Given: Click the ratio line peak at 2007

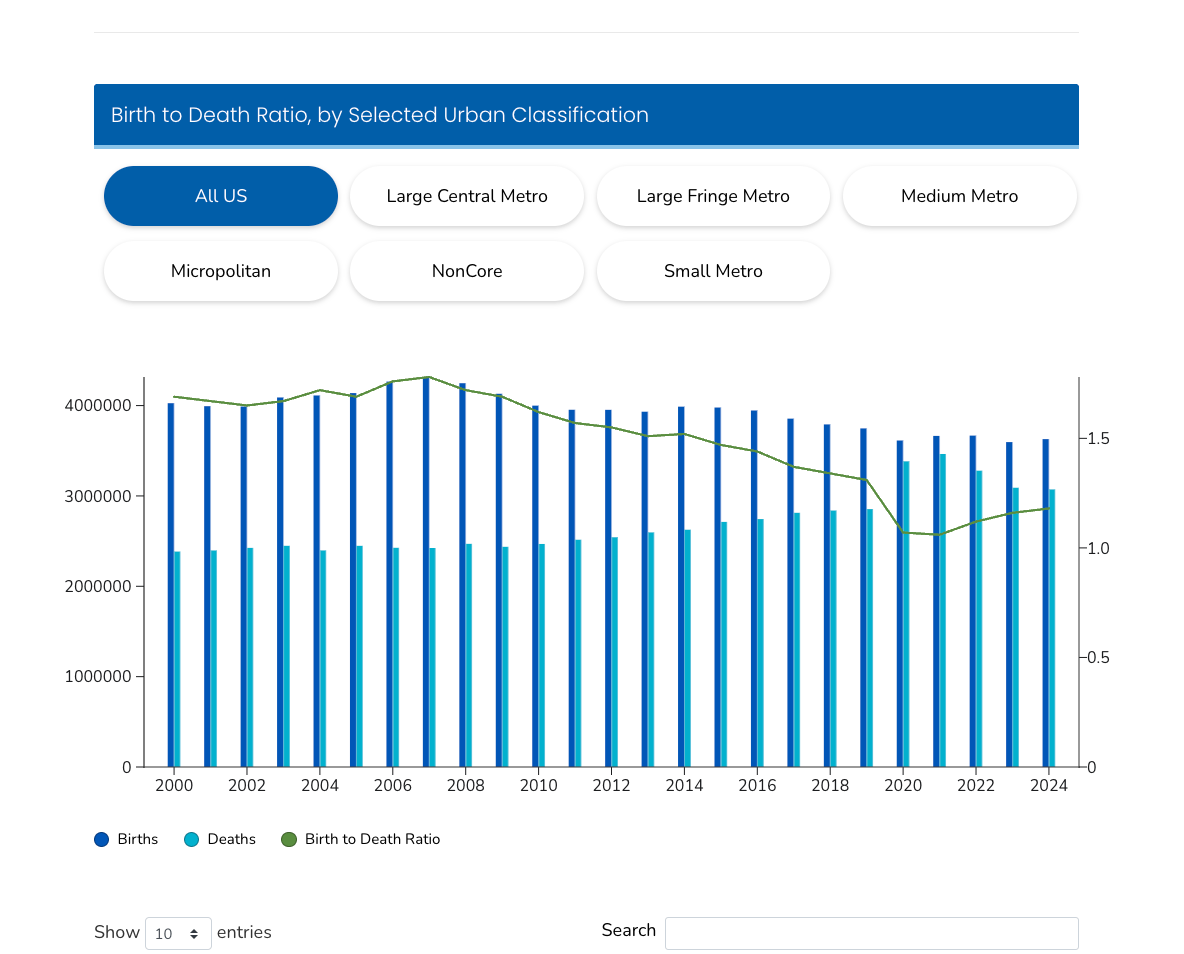Looking at the screenshot, I should 429,378.
